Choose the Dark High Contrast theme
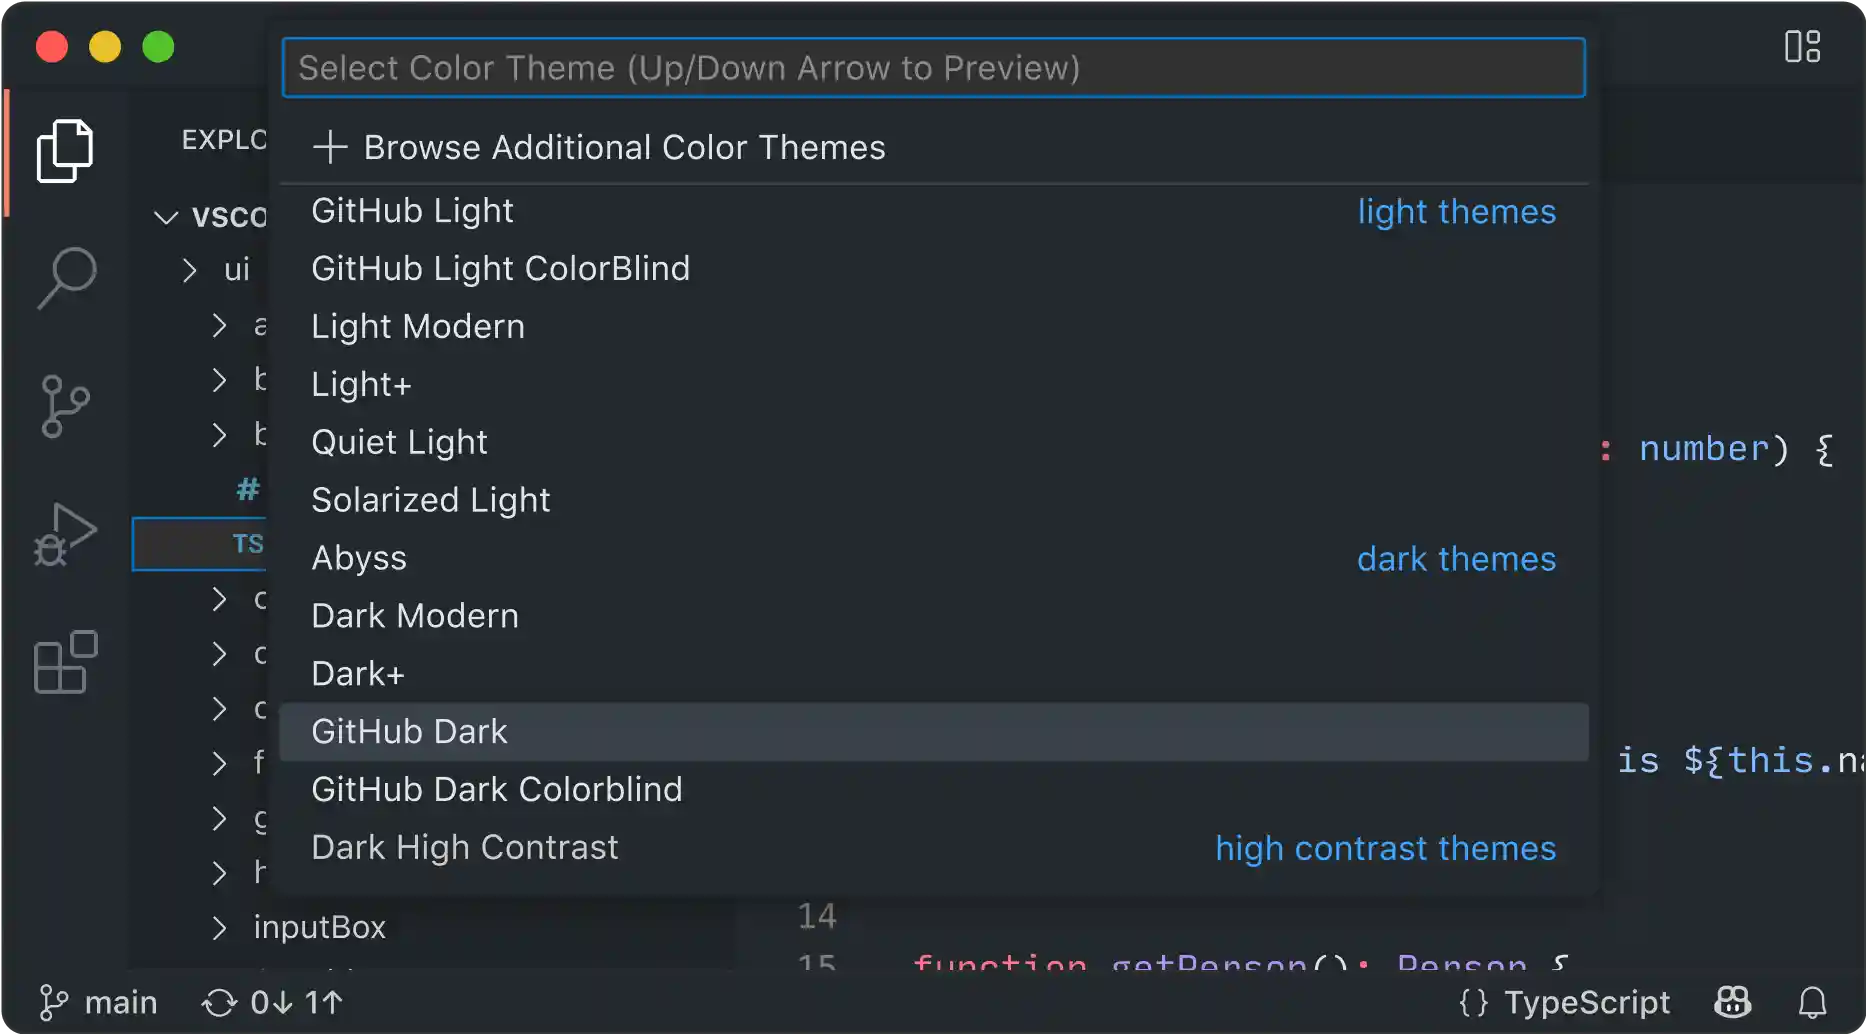This screenshot has width=1866, height=1034. pyautogui.click(x=465, y=847)
